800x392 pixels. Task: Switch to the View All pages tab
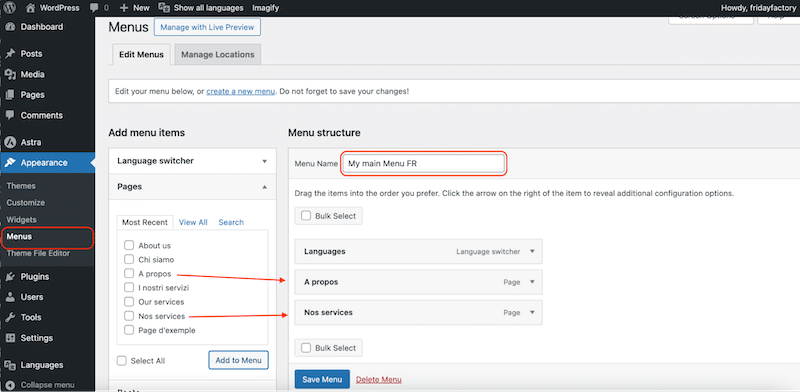pyautogui.click(x=193, y=223)
